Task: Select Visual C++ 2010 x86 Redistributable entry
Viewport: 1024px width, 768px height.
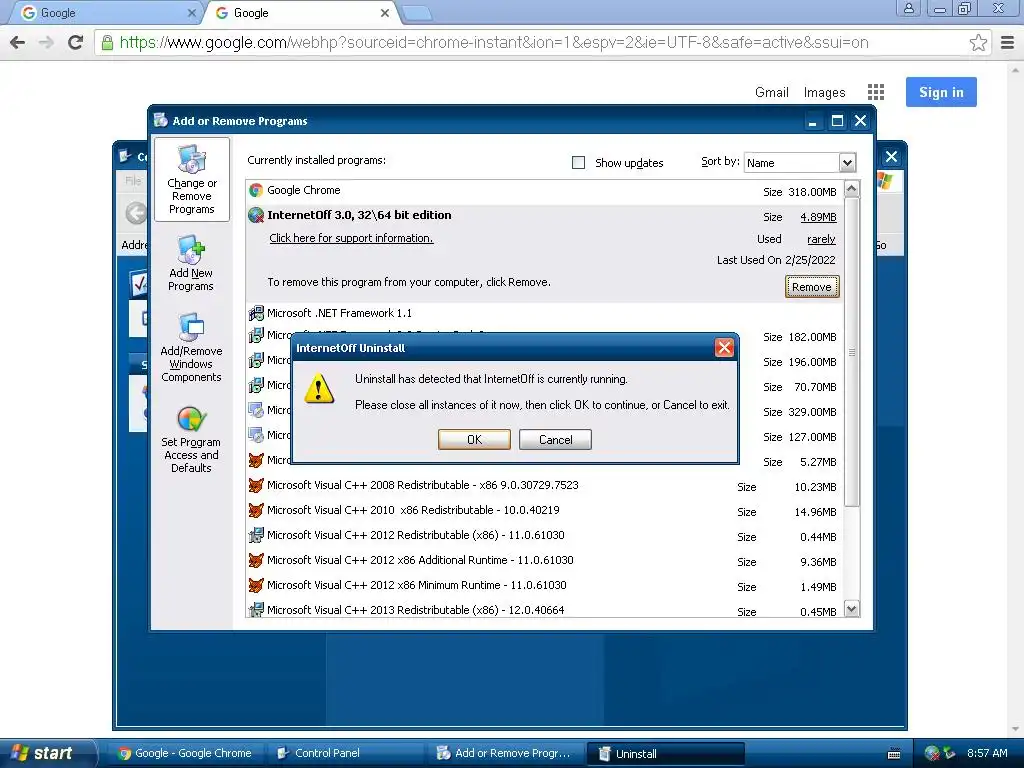Action: point(545,510)
